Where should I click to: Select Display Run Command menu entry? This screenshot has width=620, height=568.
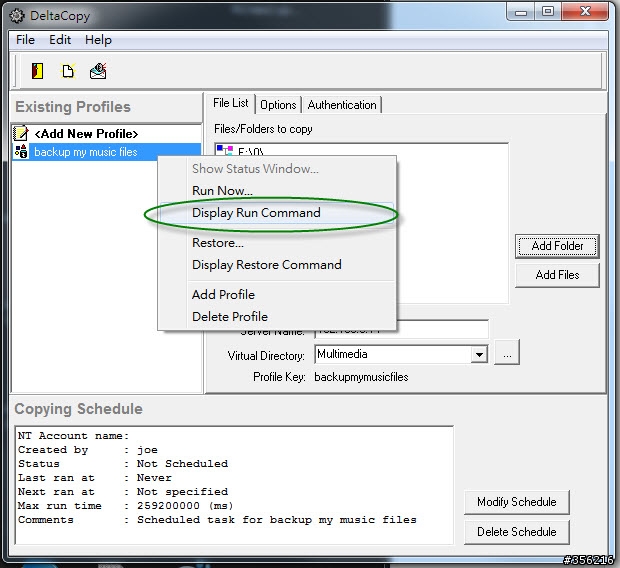pyautogui.click(x=277, y=213)
